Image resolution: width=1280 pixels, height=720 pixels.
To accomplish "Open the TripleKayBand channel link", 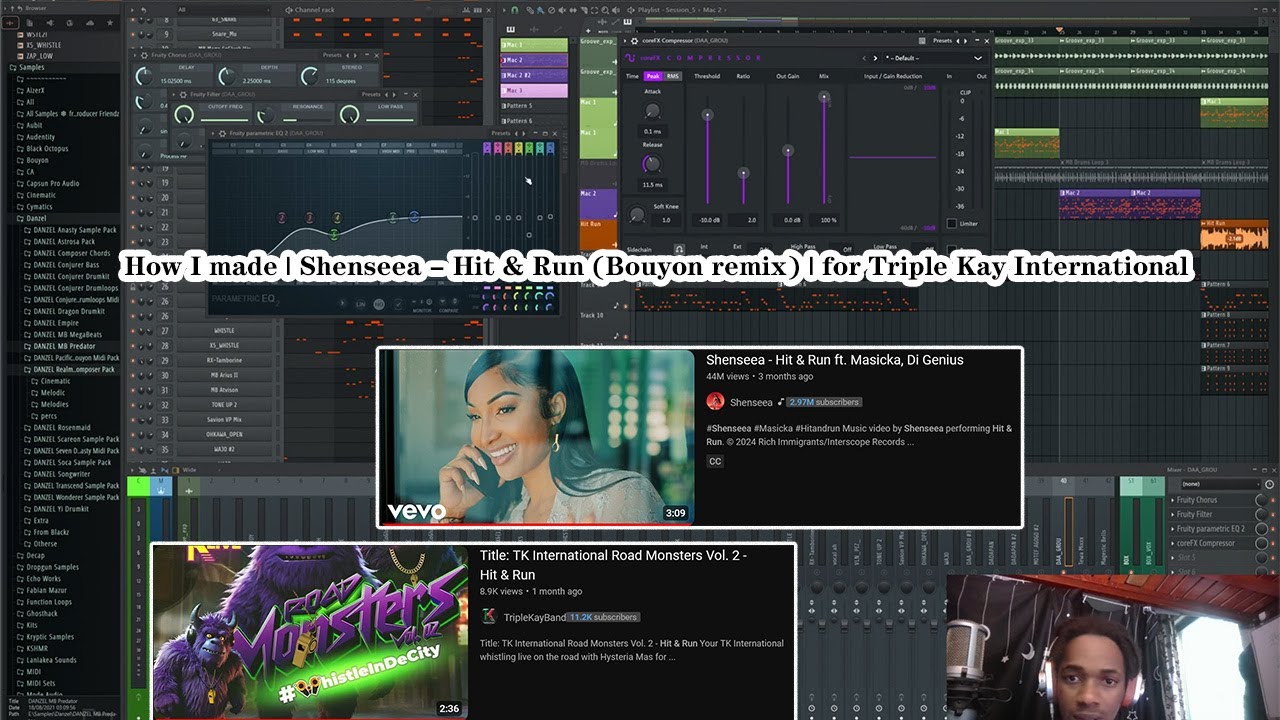I will coord(535,617).
